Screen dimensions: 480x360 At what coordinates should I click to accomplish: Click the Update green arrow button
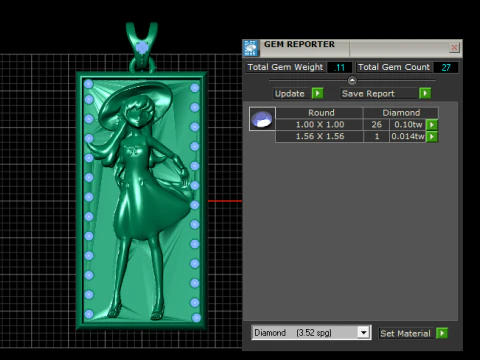(317, 93)
